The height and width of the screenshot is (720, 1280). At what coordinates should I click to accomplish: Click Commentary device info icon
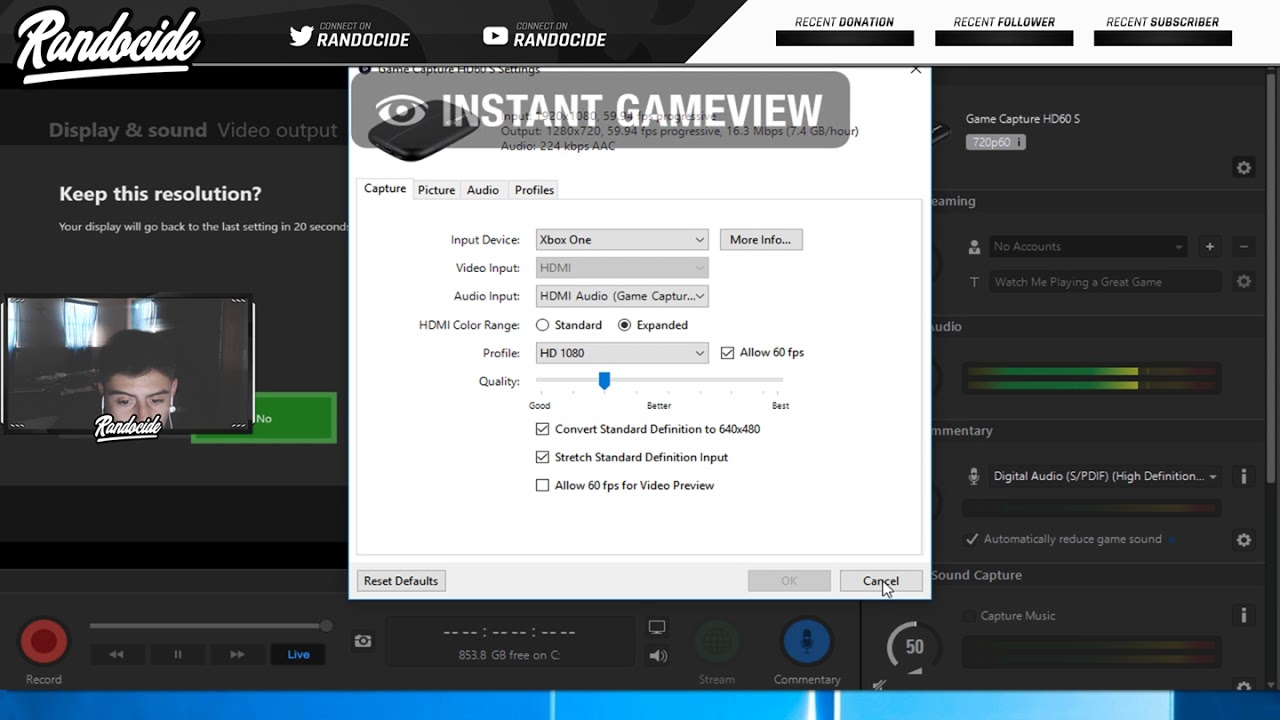coord(1244,477)
